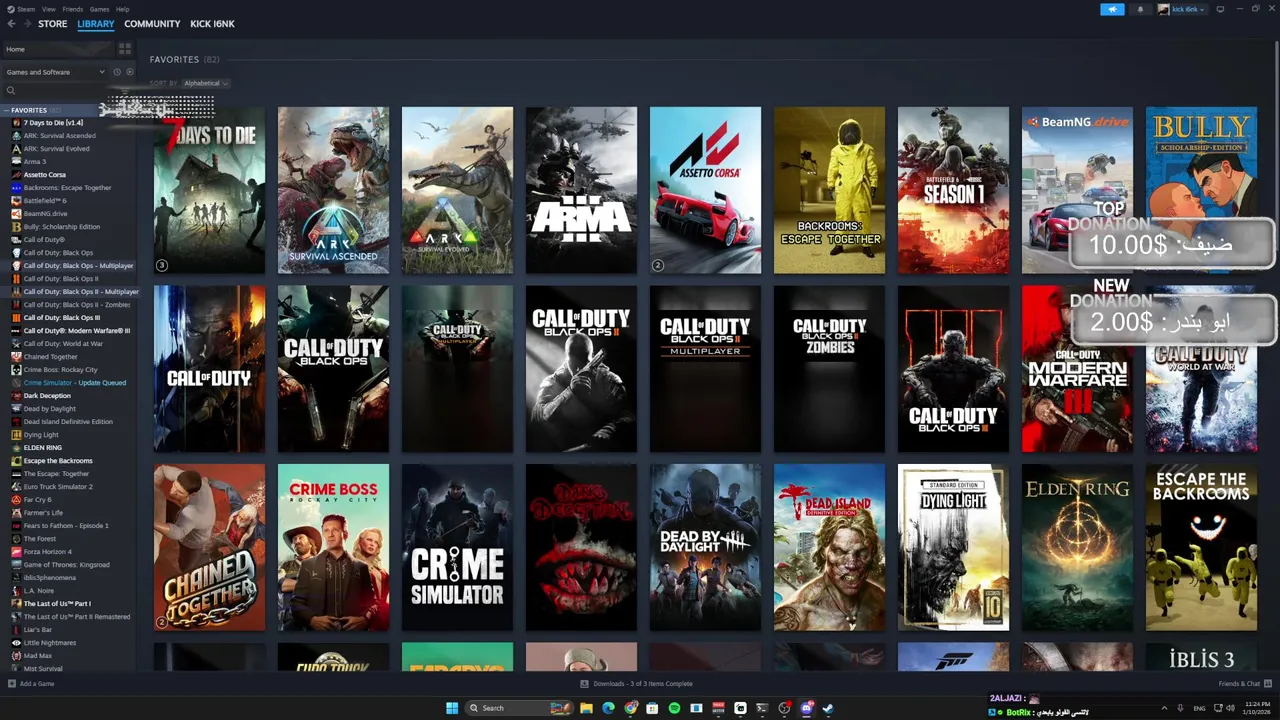The image size is (1280, 720).
Task: Click Add a Game link
Action: 37,684
